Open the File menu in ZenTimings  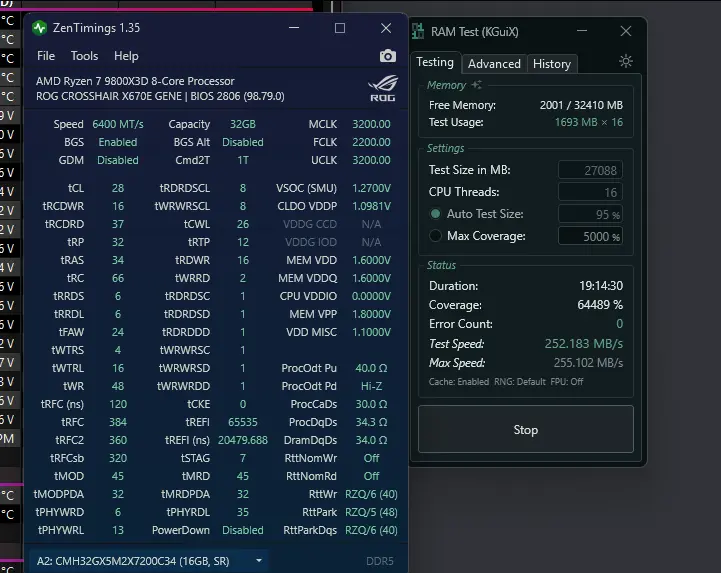point(46,56)
